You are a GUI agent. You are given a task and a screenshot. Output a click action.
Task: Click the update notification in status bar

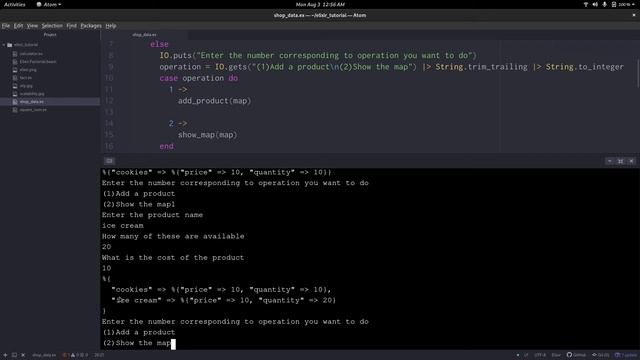pos(626,355)
